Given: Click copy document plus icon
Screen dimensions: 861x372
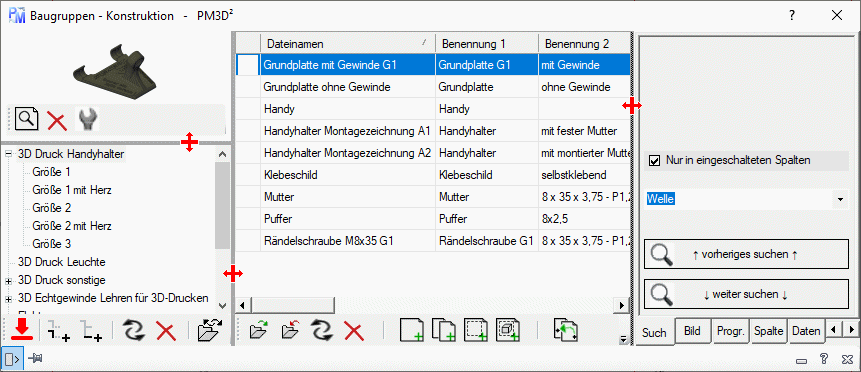Looking at the screenshot, I should coord(444,330).
